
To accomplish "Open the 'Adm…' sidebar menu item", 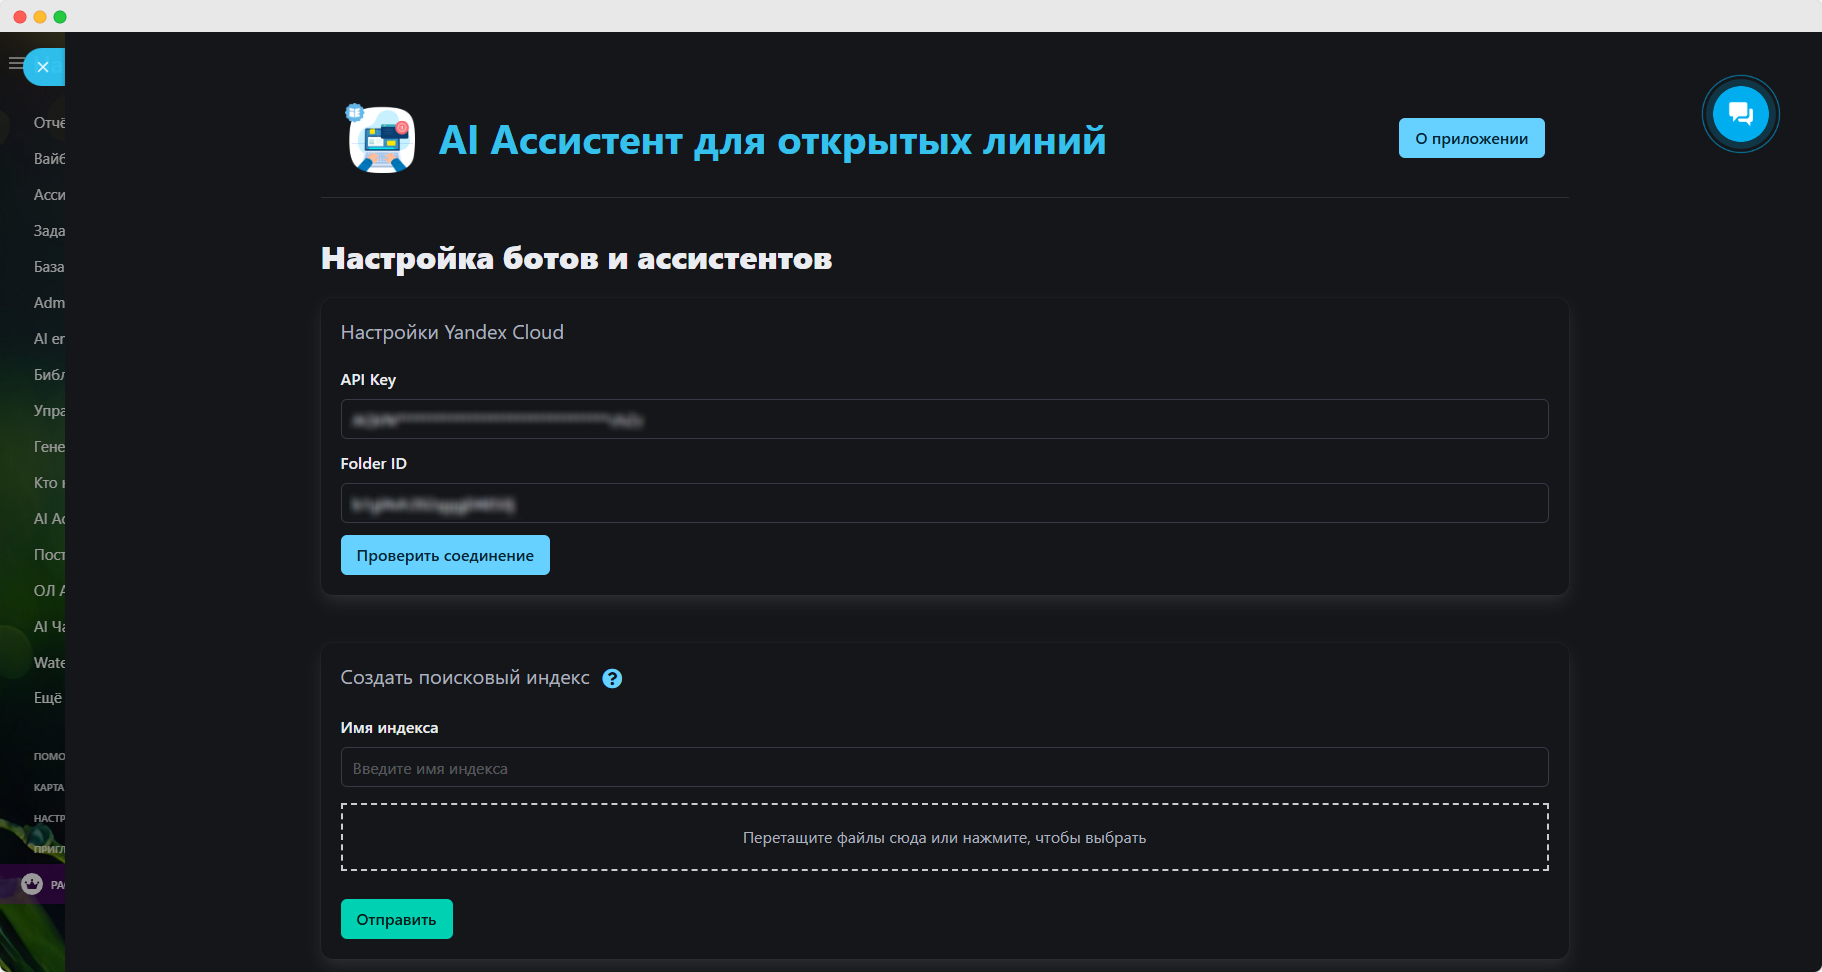I will point(49,303).
